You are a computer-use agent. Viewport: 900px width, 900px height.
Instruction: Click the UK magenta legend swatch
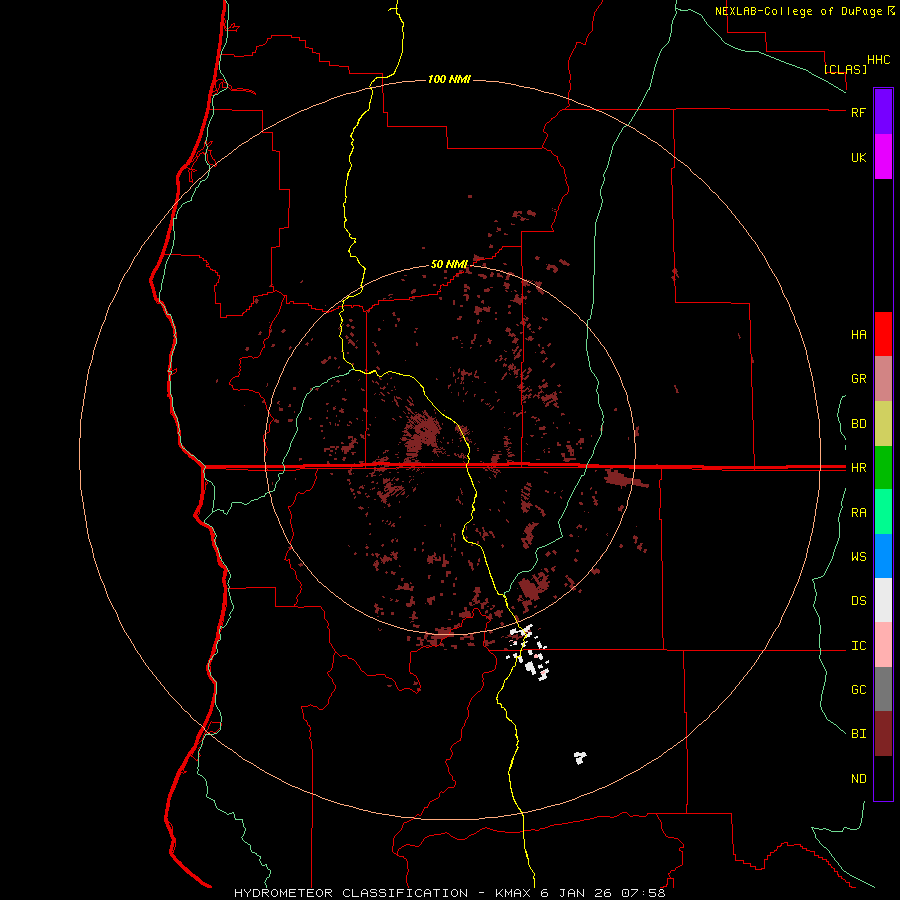click(x=883, y=157)
